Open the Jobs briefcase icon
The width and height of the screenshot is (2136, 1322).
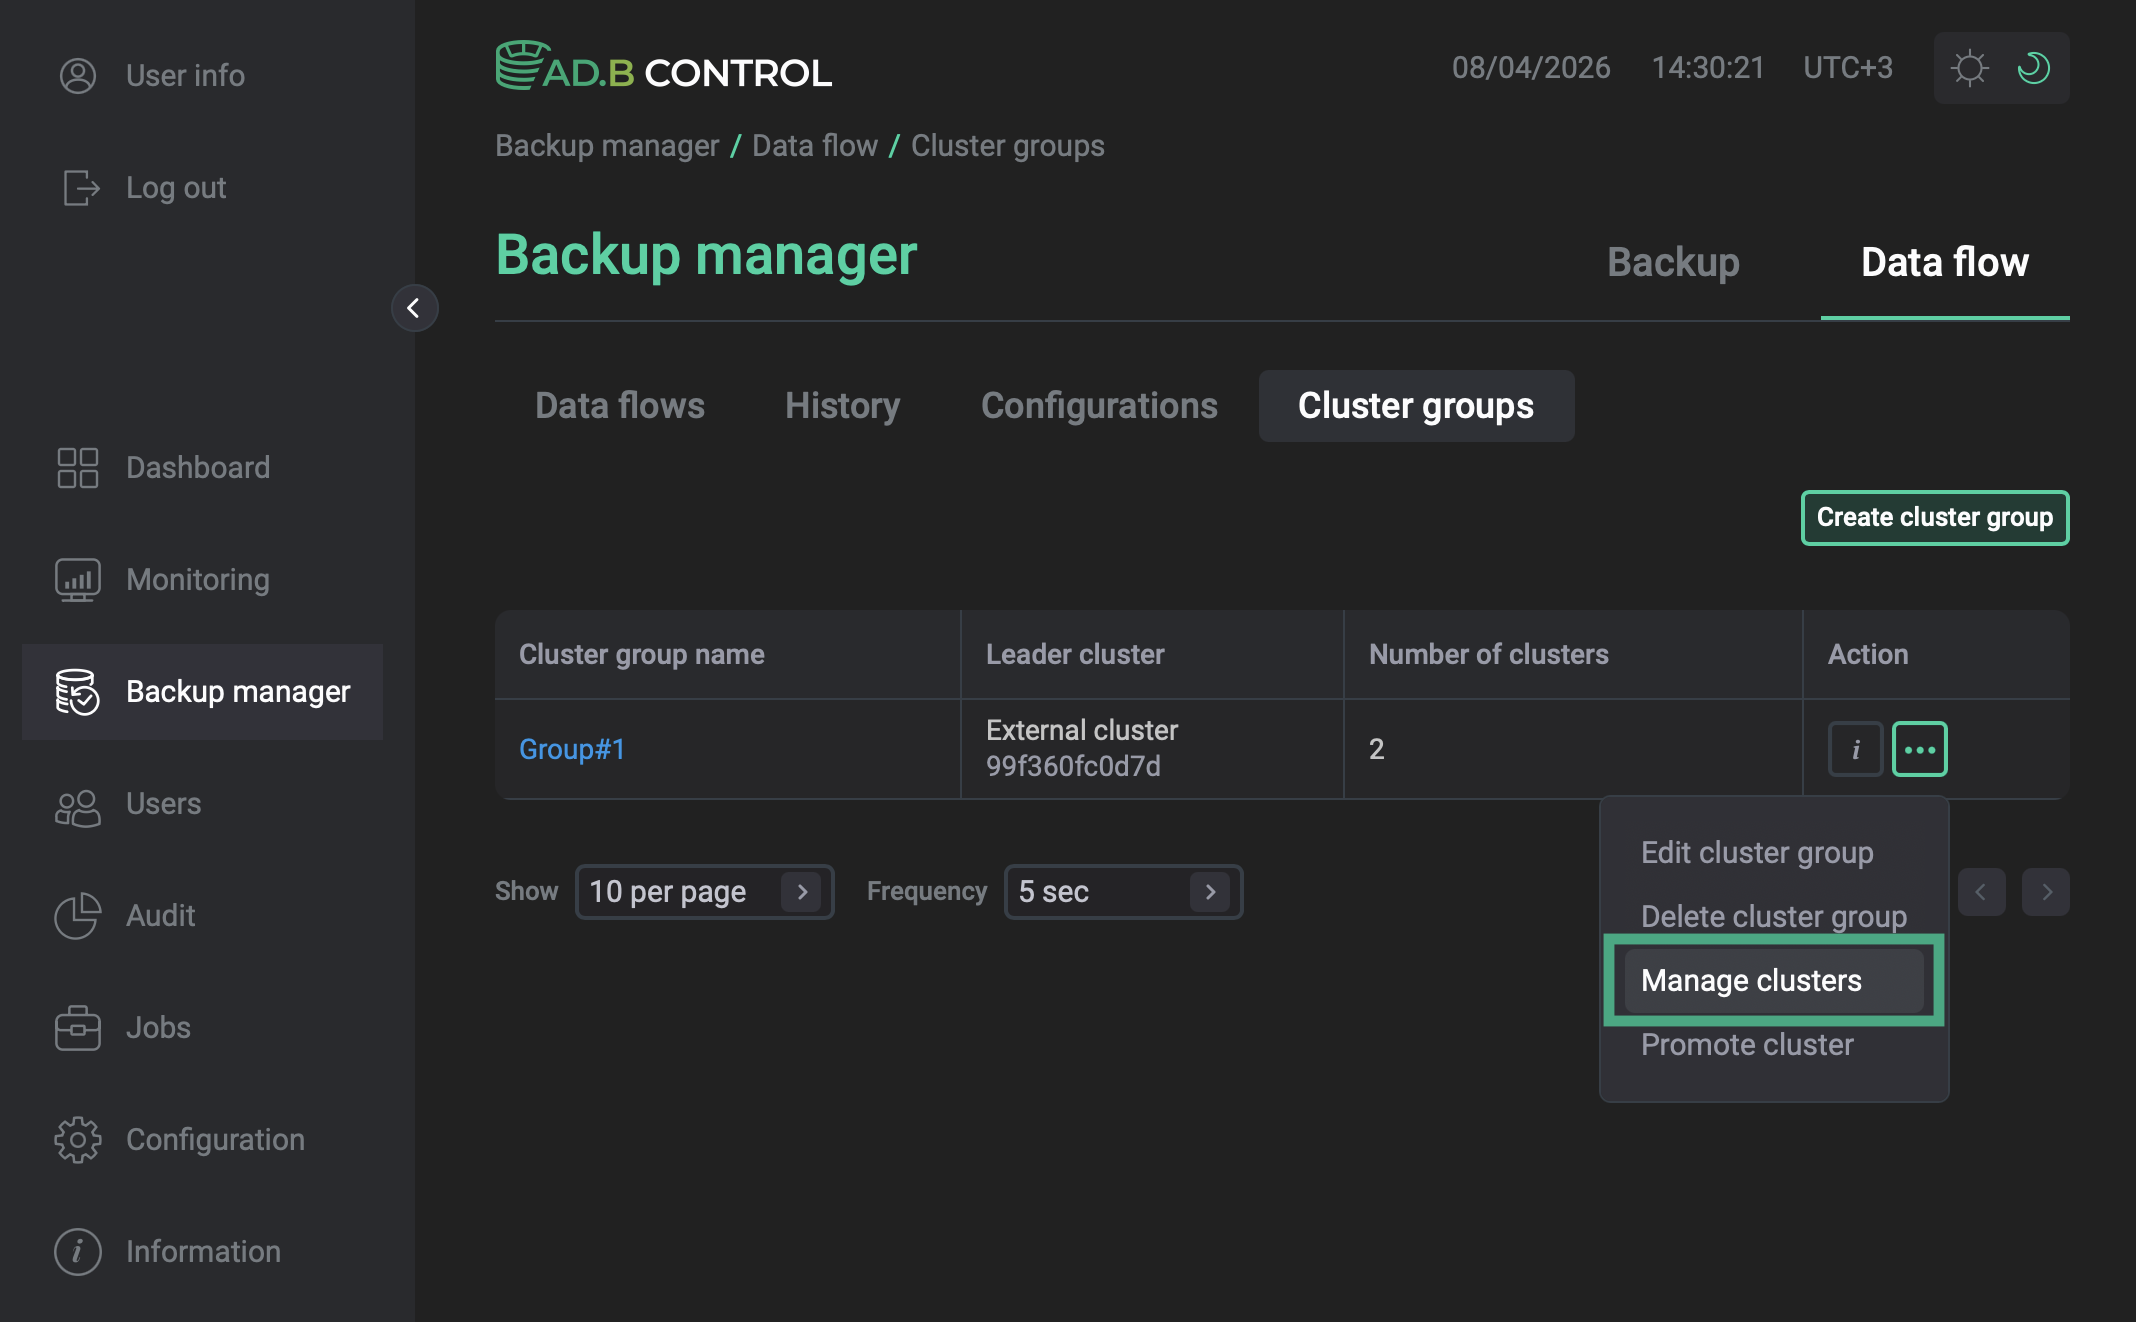click(77, 1028)
